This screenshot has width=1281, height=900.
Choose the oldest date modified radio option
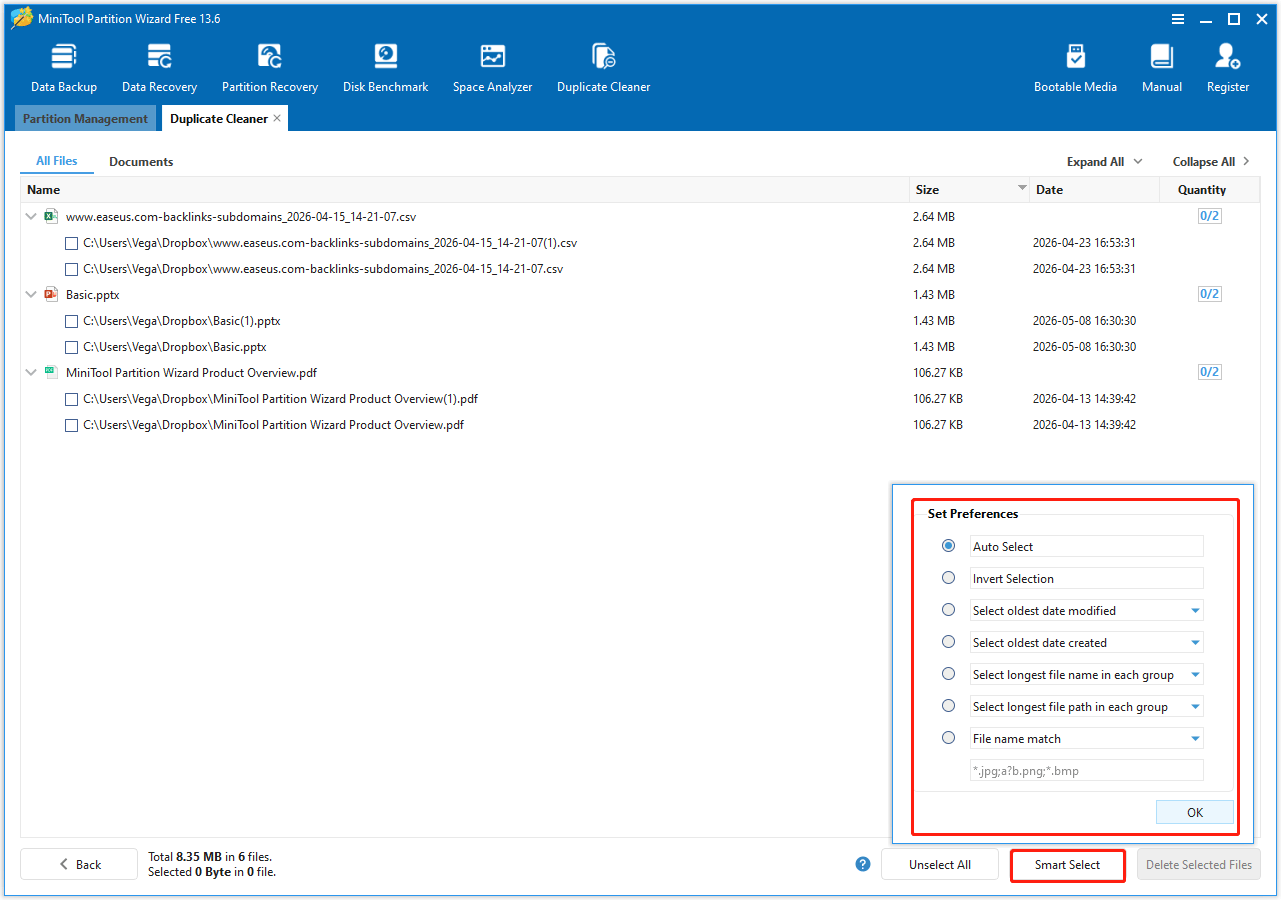[x=949, y=610]
